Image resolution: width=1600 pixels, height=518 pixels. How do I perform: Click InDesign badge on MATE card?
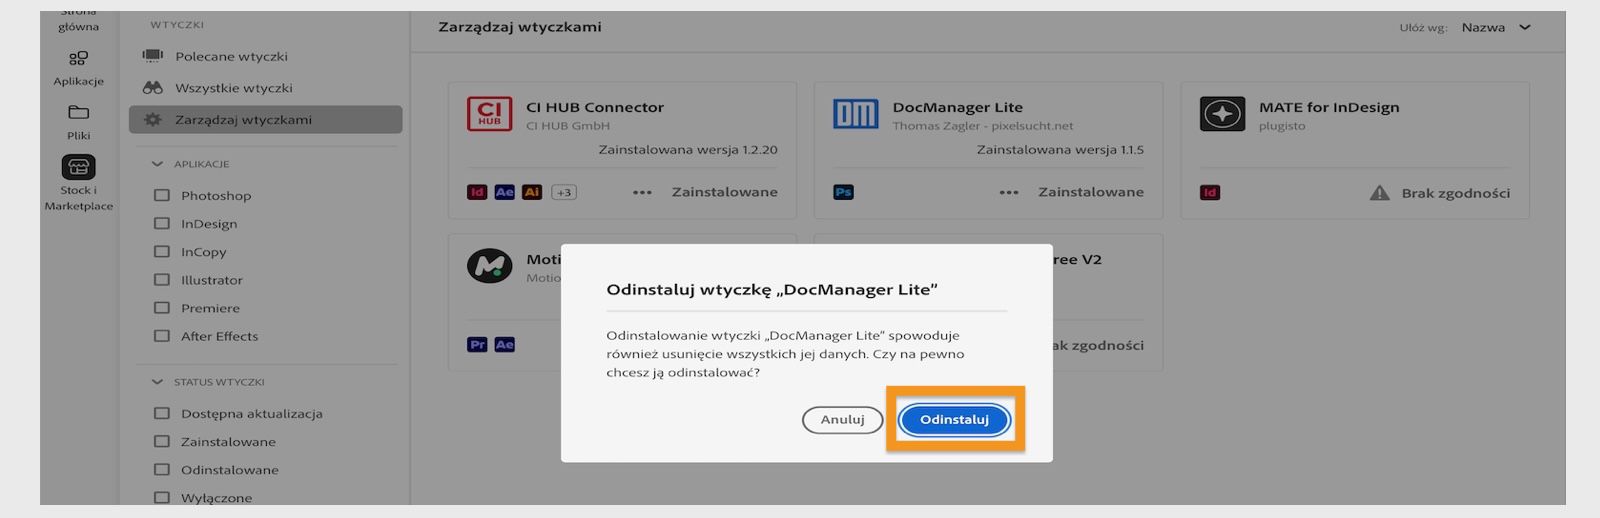(x=1210, y=193)
